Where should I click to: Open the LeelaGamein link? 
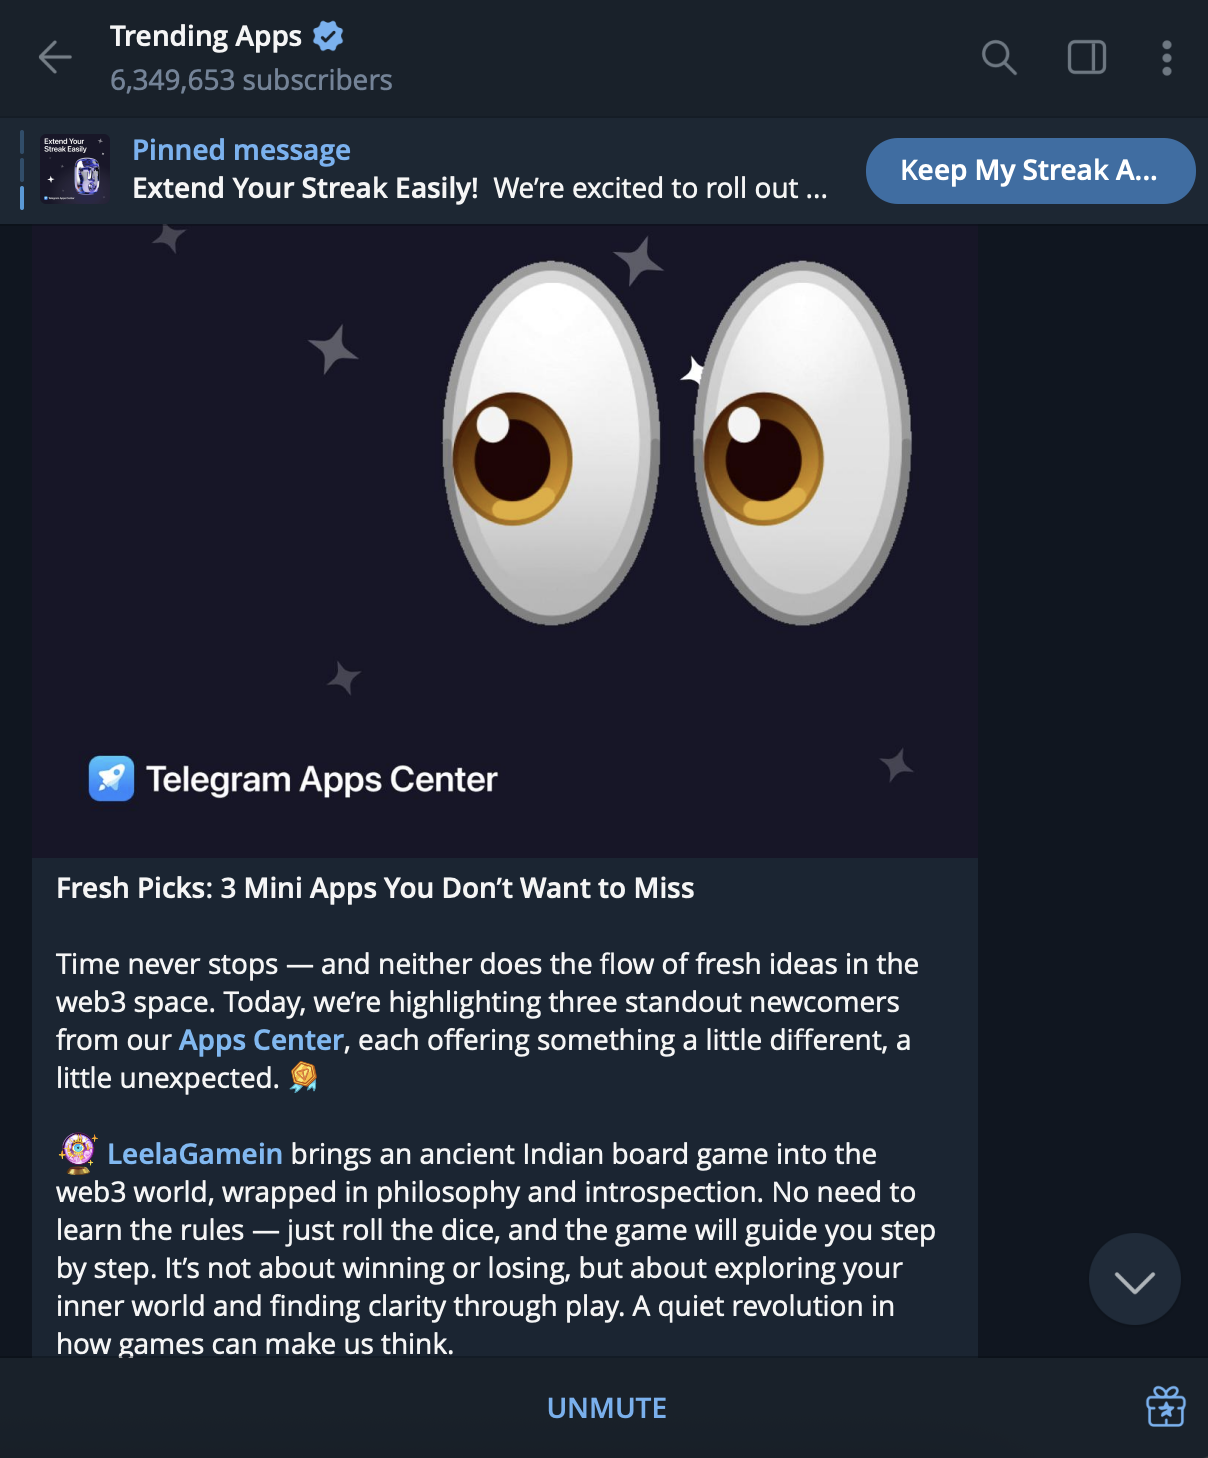click(x=195, y=1154)
